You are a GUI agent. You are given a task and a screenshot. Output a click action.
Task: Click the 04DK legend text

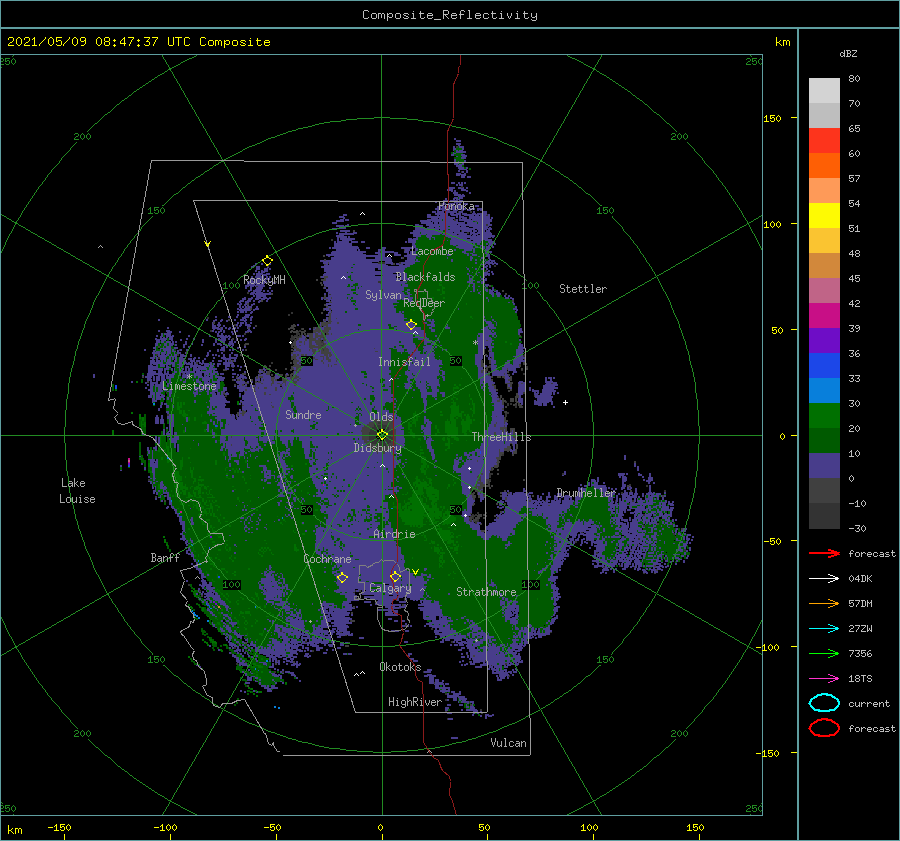click(x=860, y=579)
